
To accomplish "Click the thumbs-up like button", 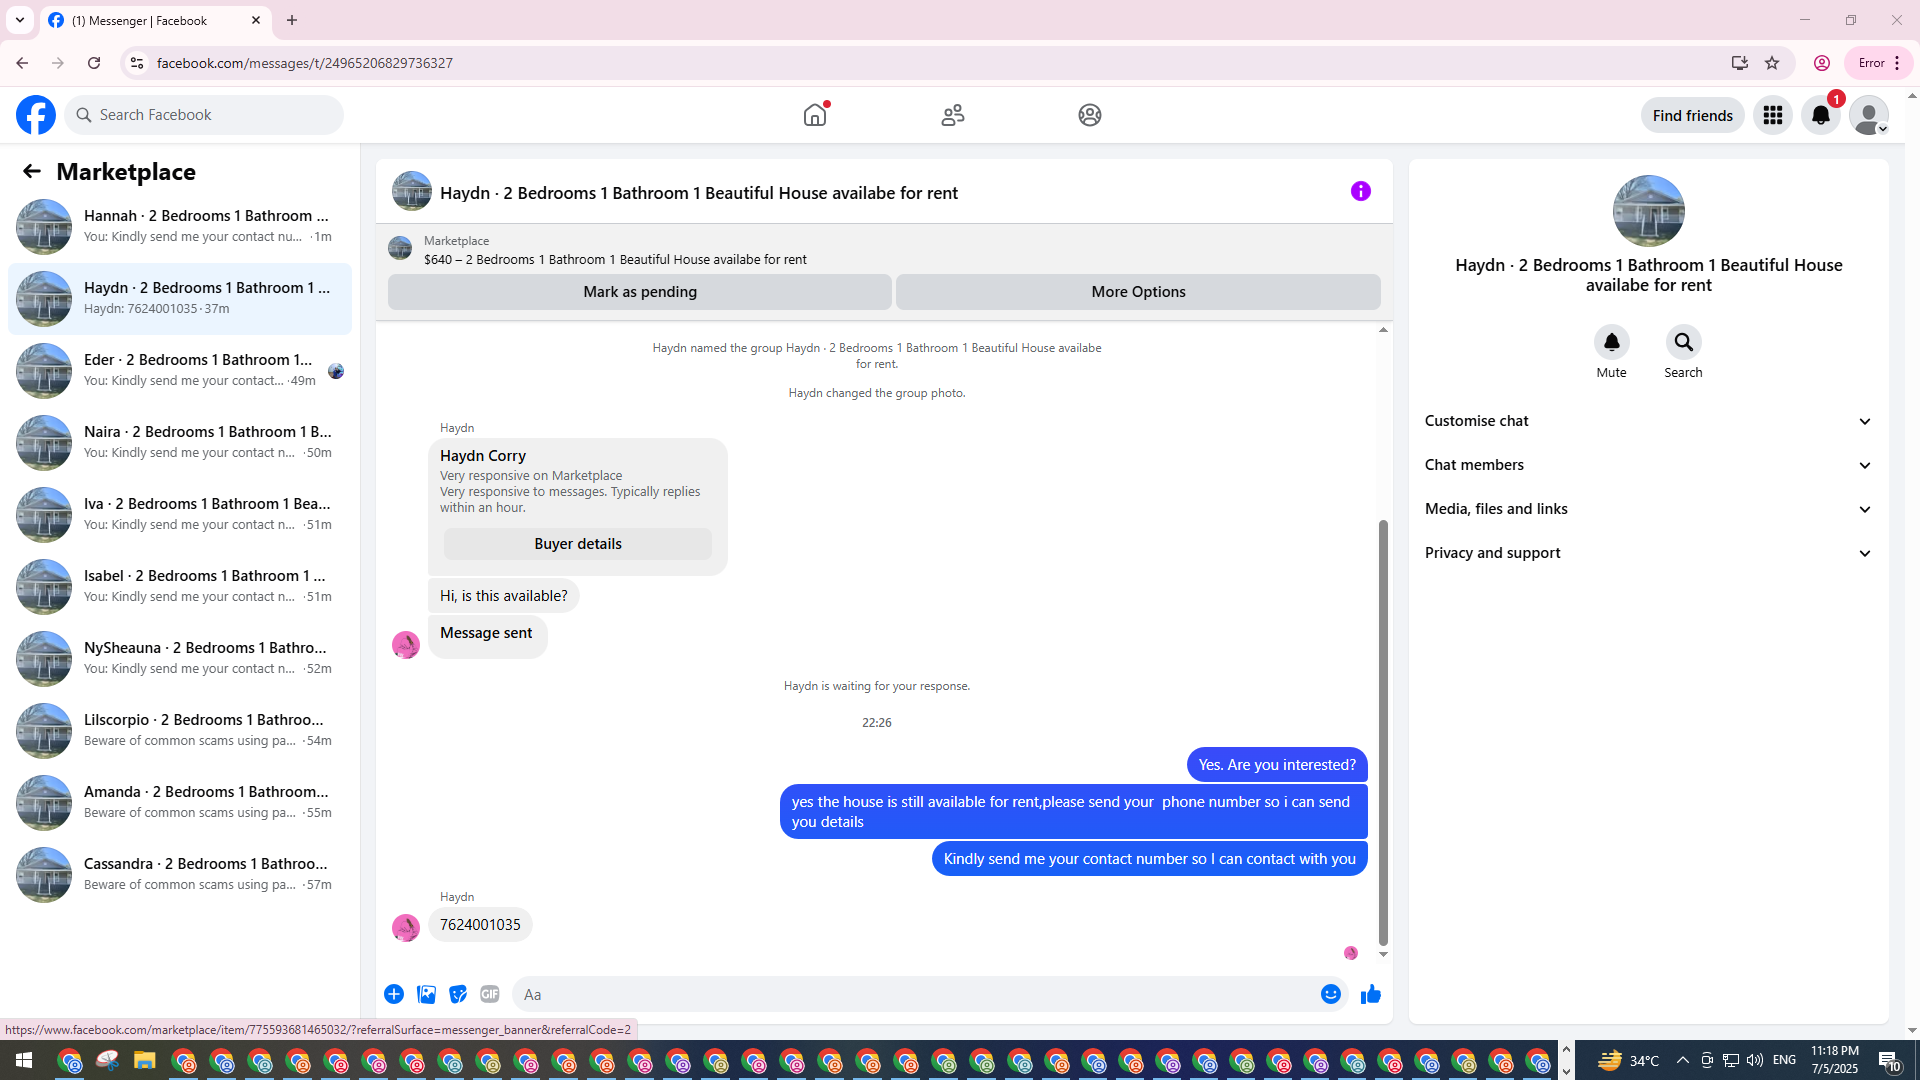I will (x=1370, y=994).
